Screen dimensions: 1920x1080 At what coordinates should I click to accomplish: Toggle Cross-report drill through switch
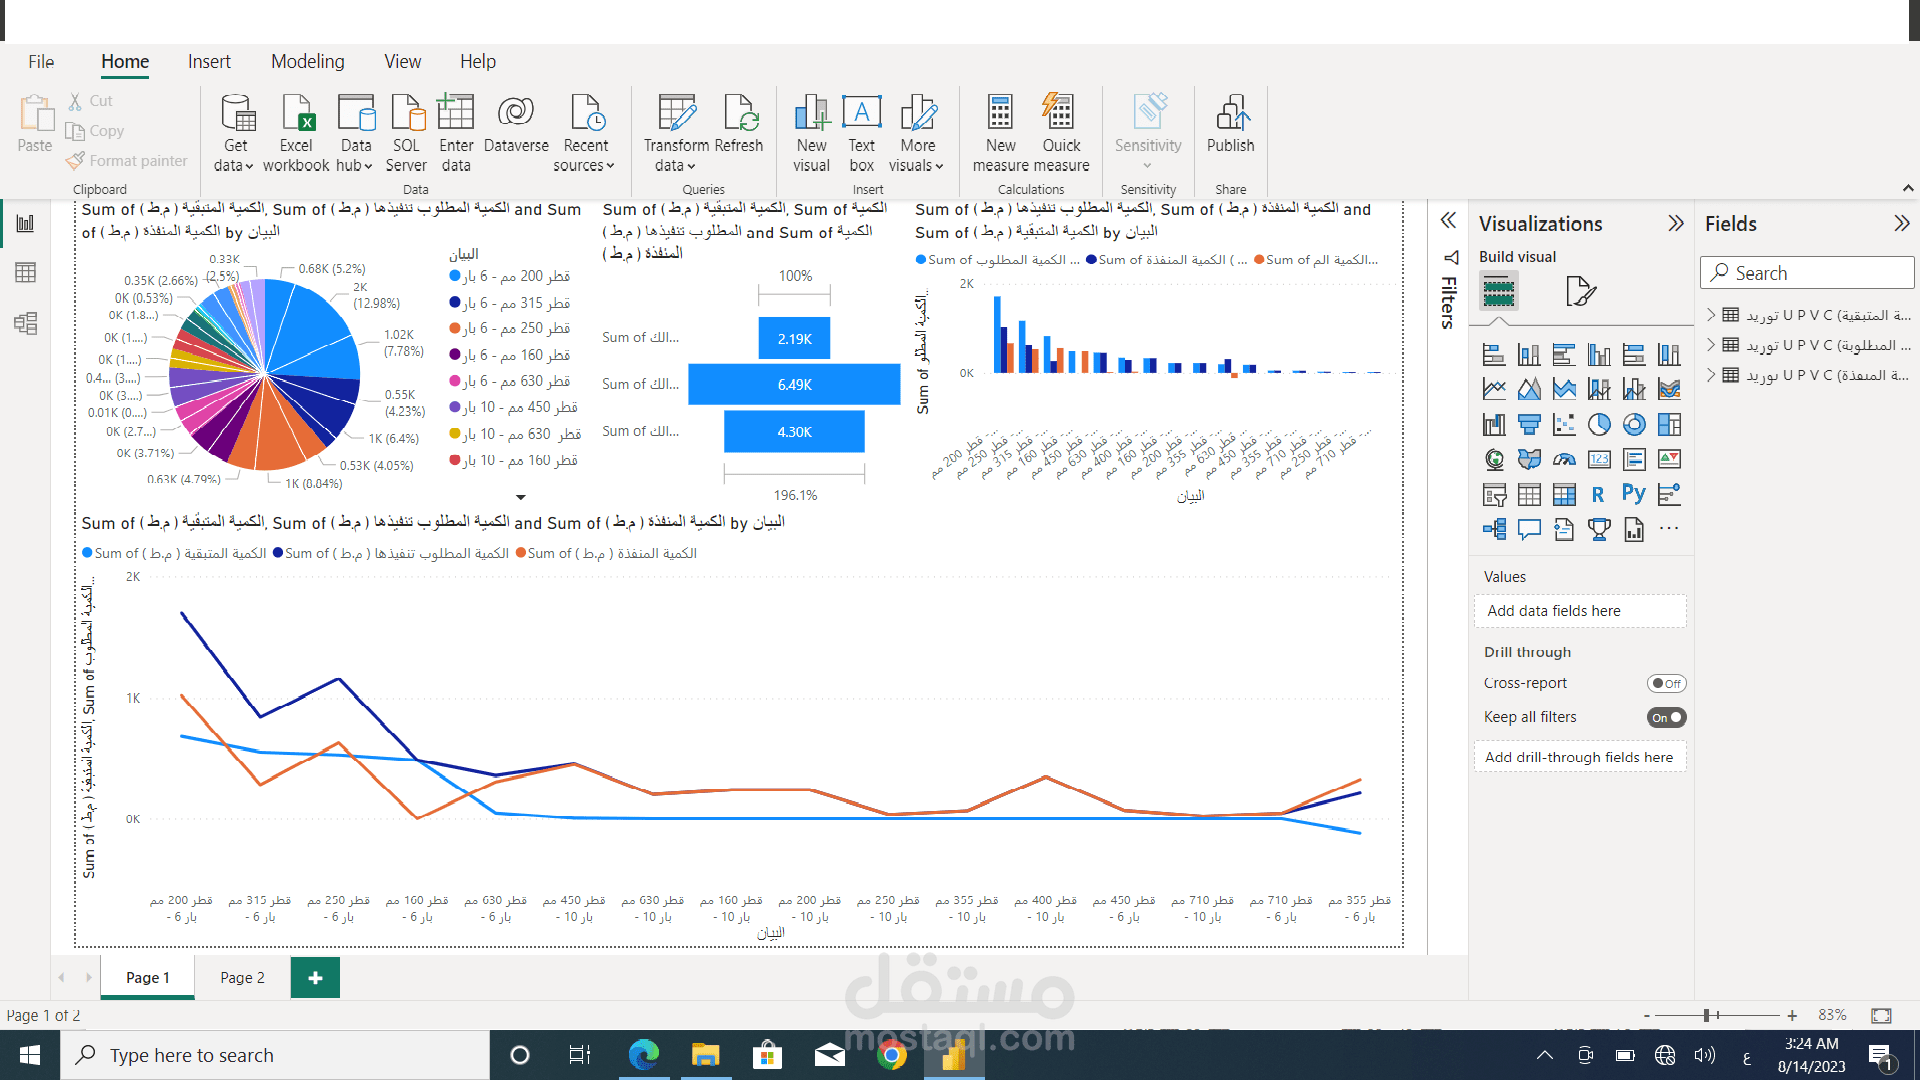[x=1666, y=684]
